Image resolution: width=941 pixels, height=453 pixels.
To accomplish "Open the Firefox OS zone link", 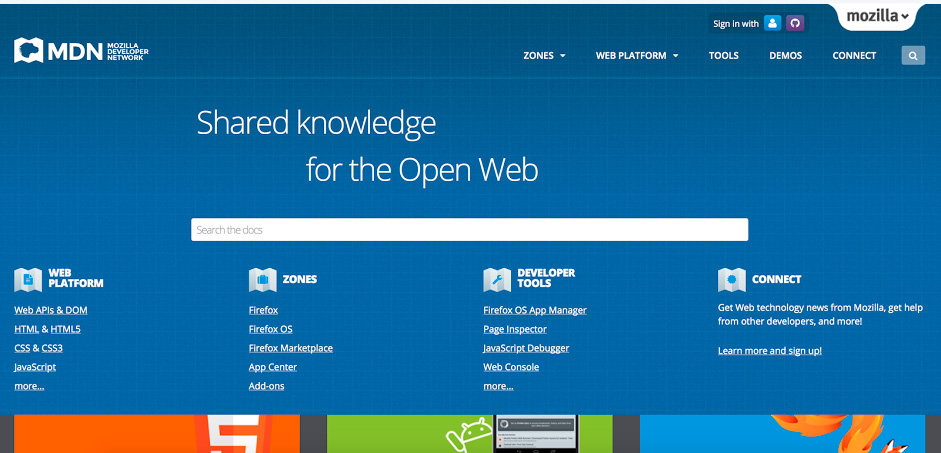I will click(x=271, y=329).
